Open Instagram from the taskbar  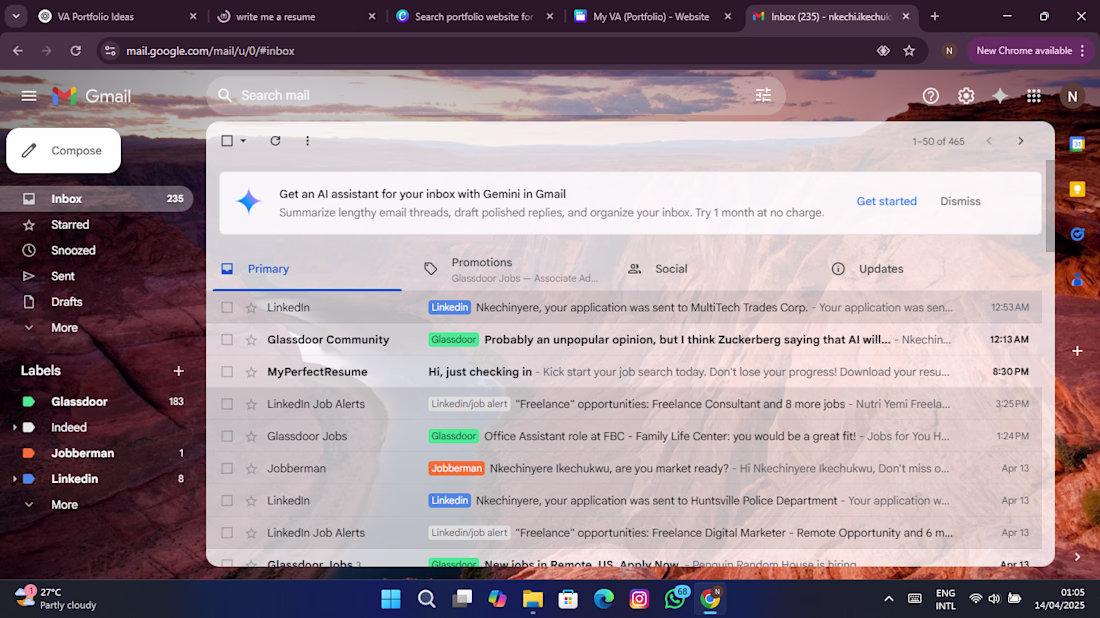click(638, 598)
